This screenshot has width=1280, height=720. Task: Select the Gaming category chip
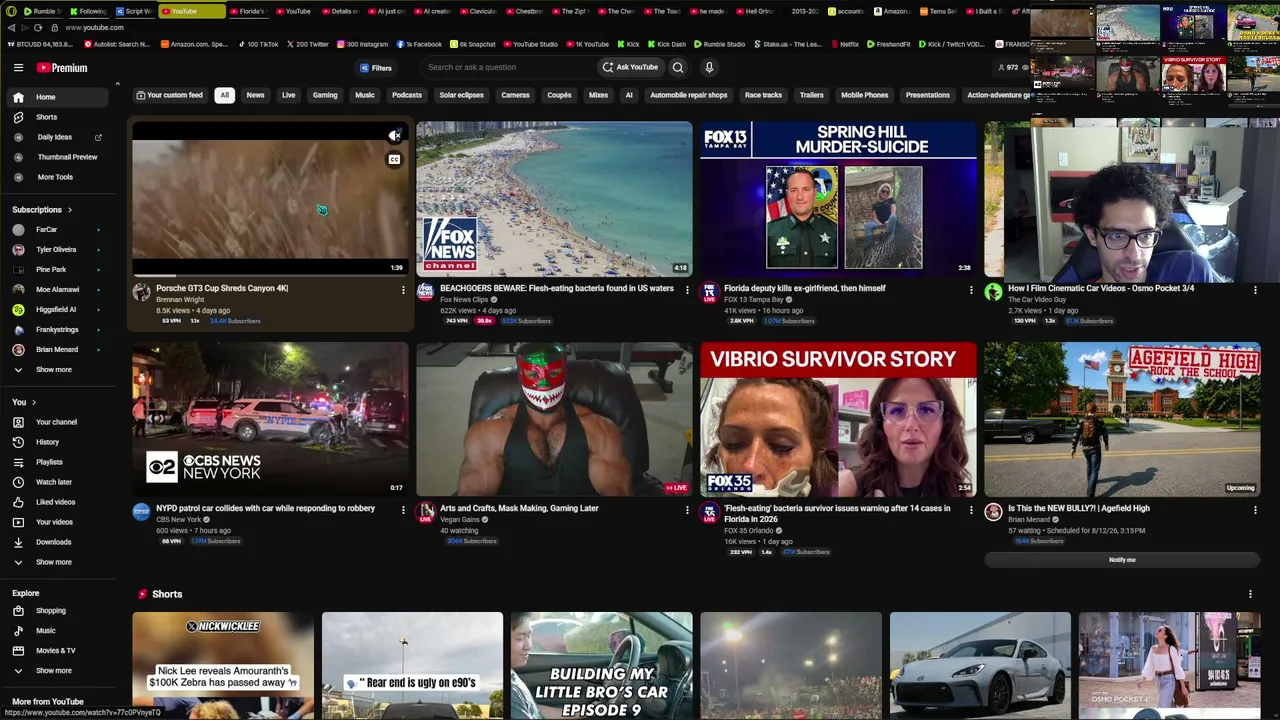point(325,96)
